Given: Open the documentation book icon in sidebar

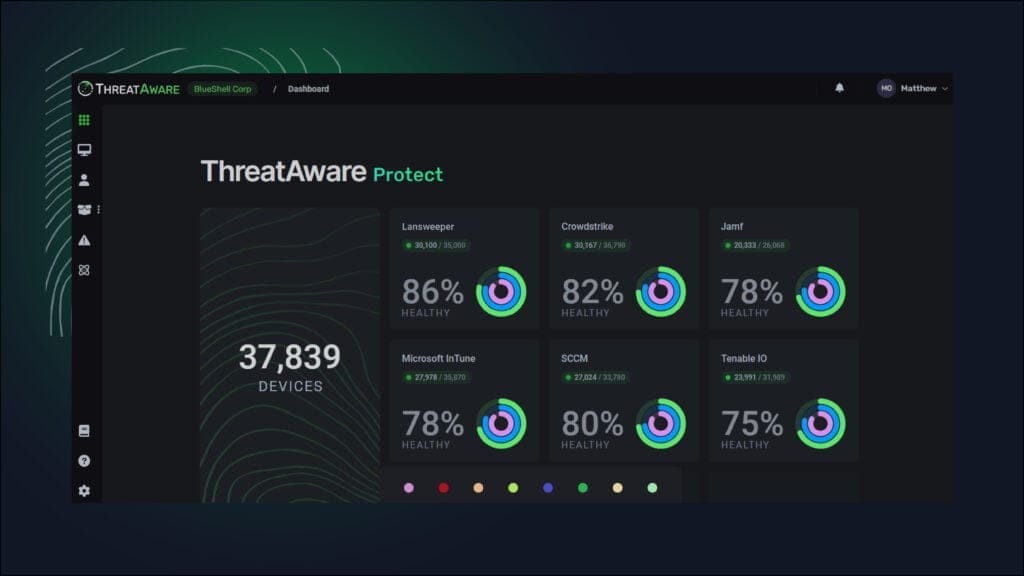Looking at the screenshot, I should 84,431.
